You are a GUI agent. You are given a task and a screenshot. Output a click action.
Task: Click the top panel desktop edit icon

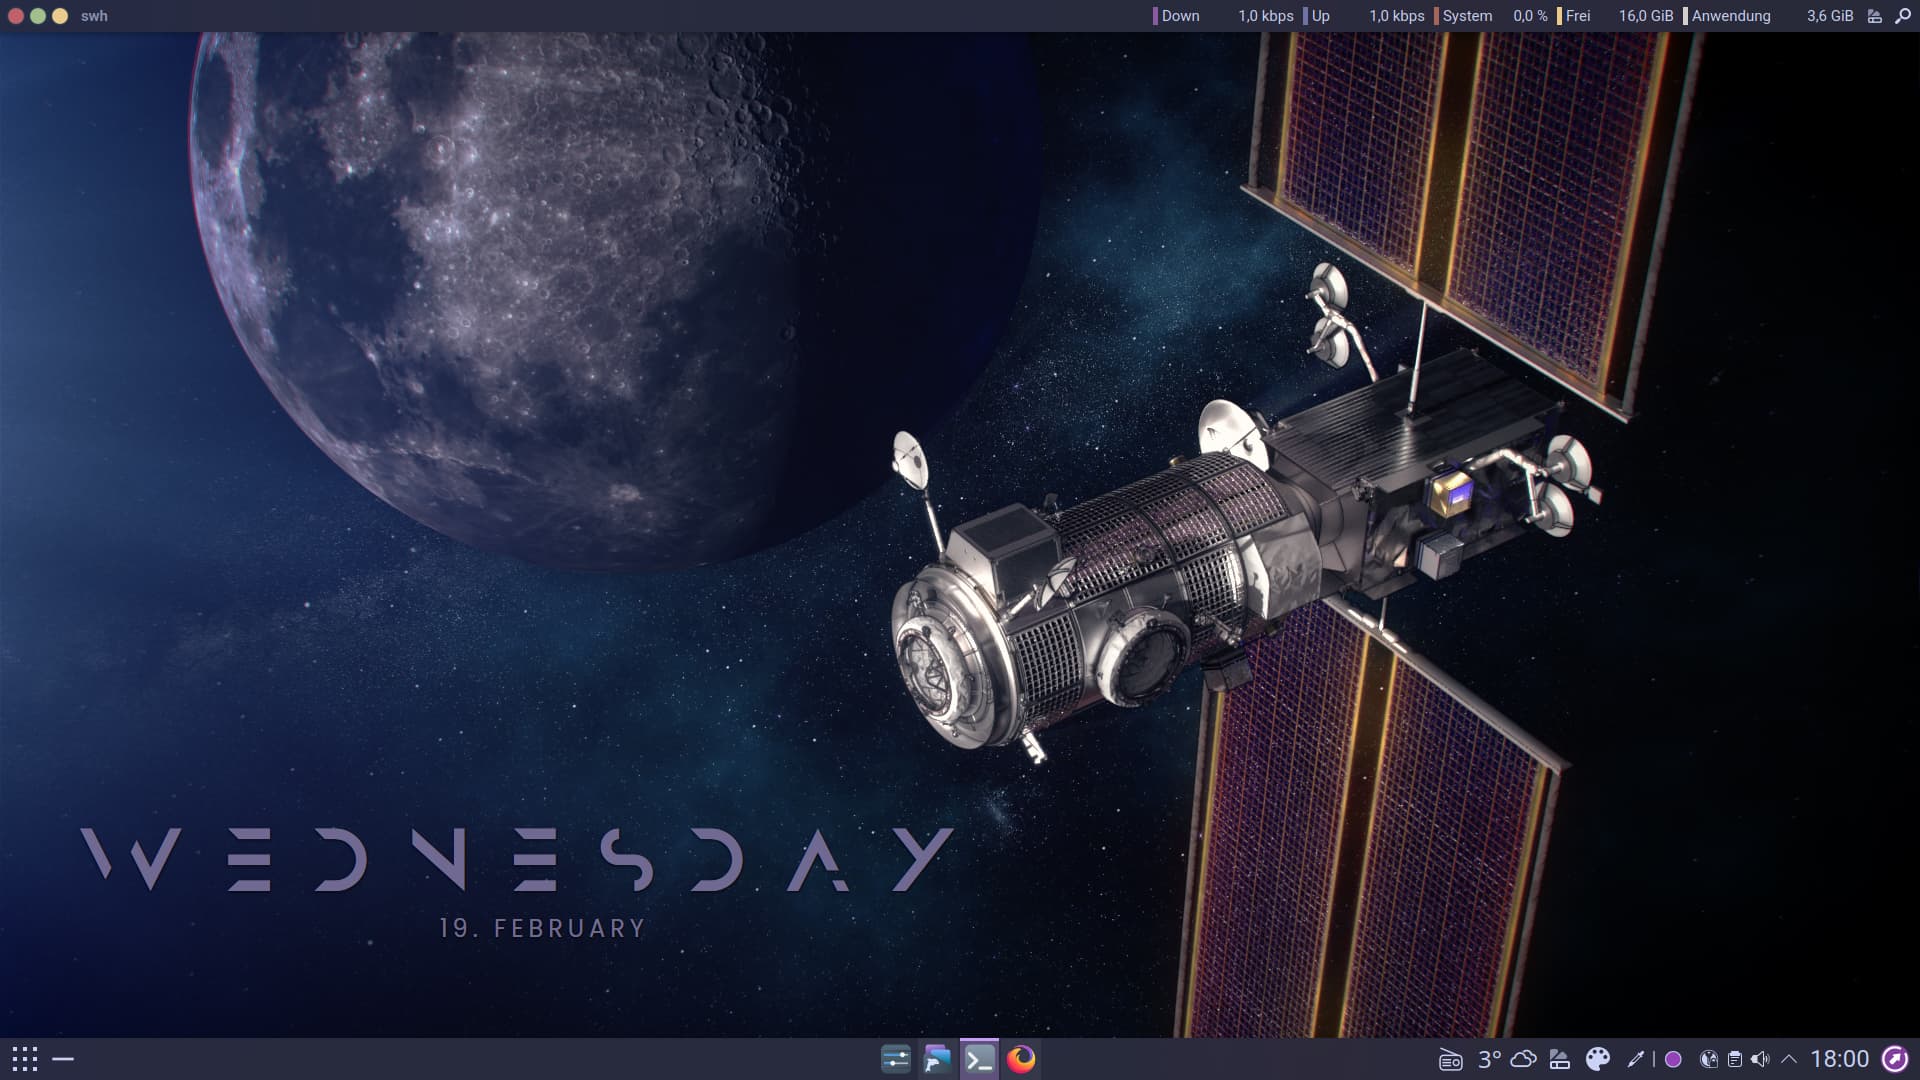(x=1875, y=16)
